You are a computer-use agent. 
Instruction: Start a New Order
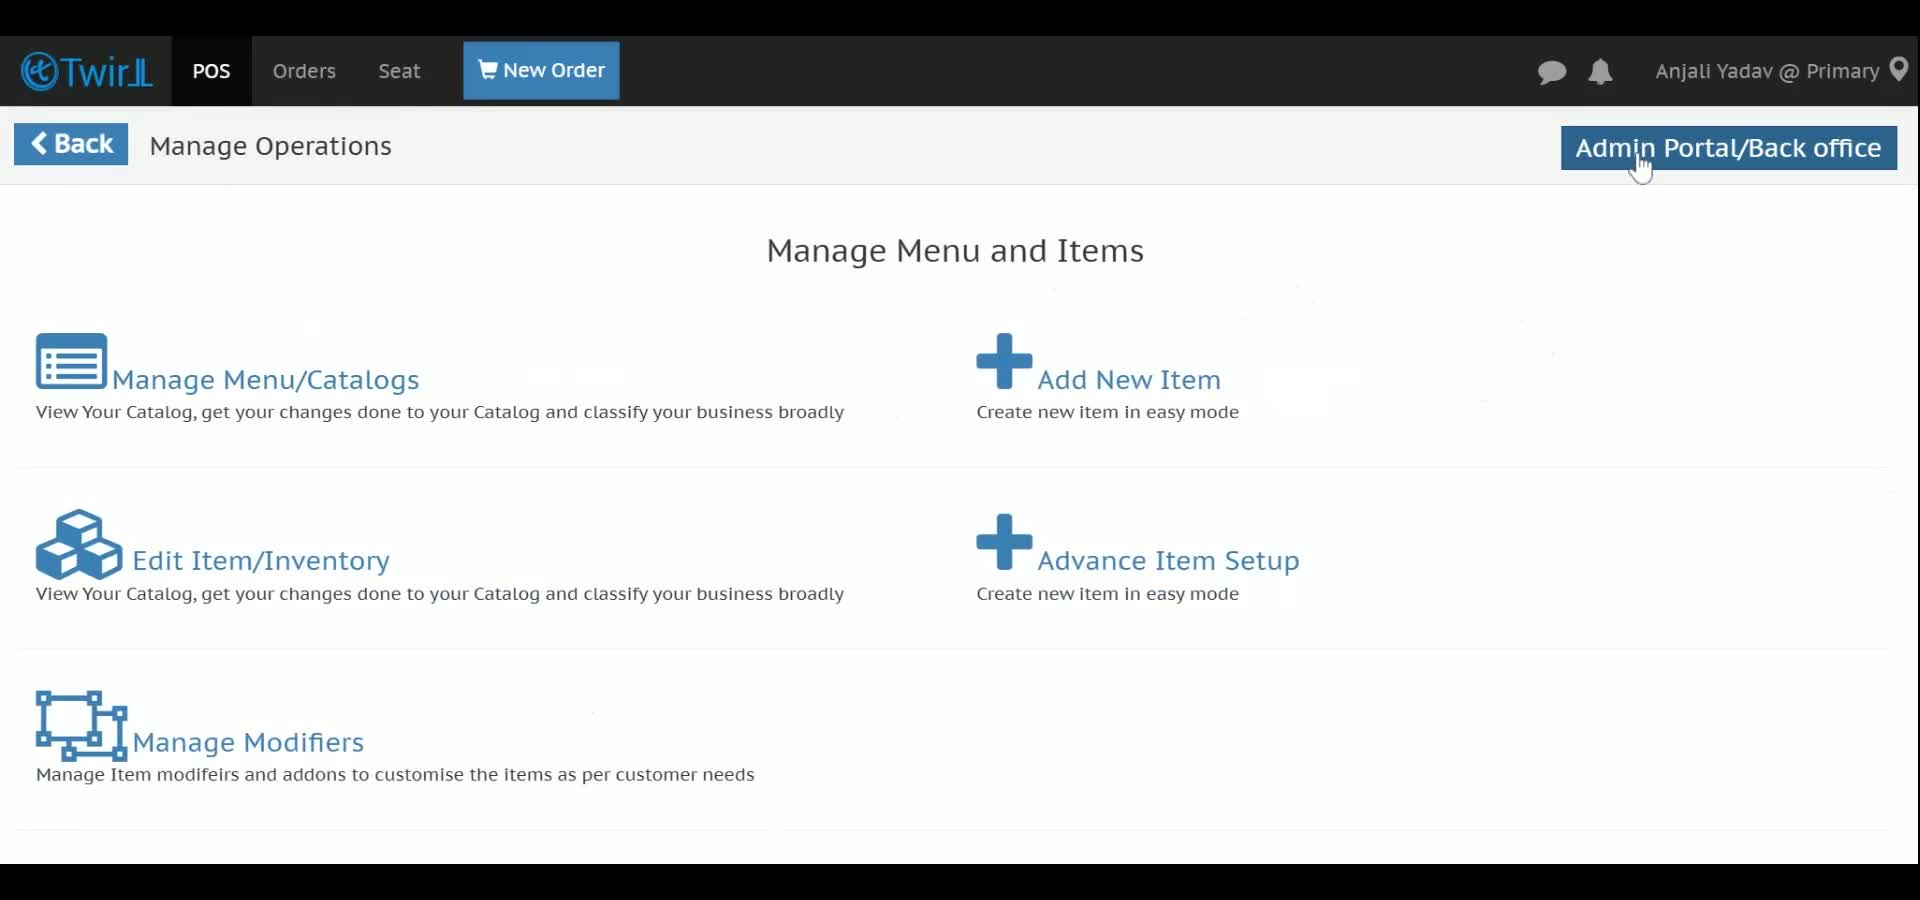(541, 70)
